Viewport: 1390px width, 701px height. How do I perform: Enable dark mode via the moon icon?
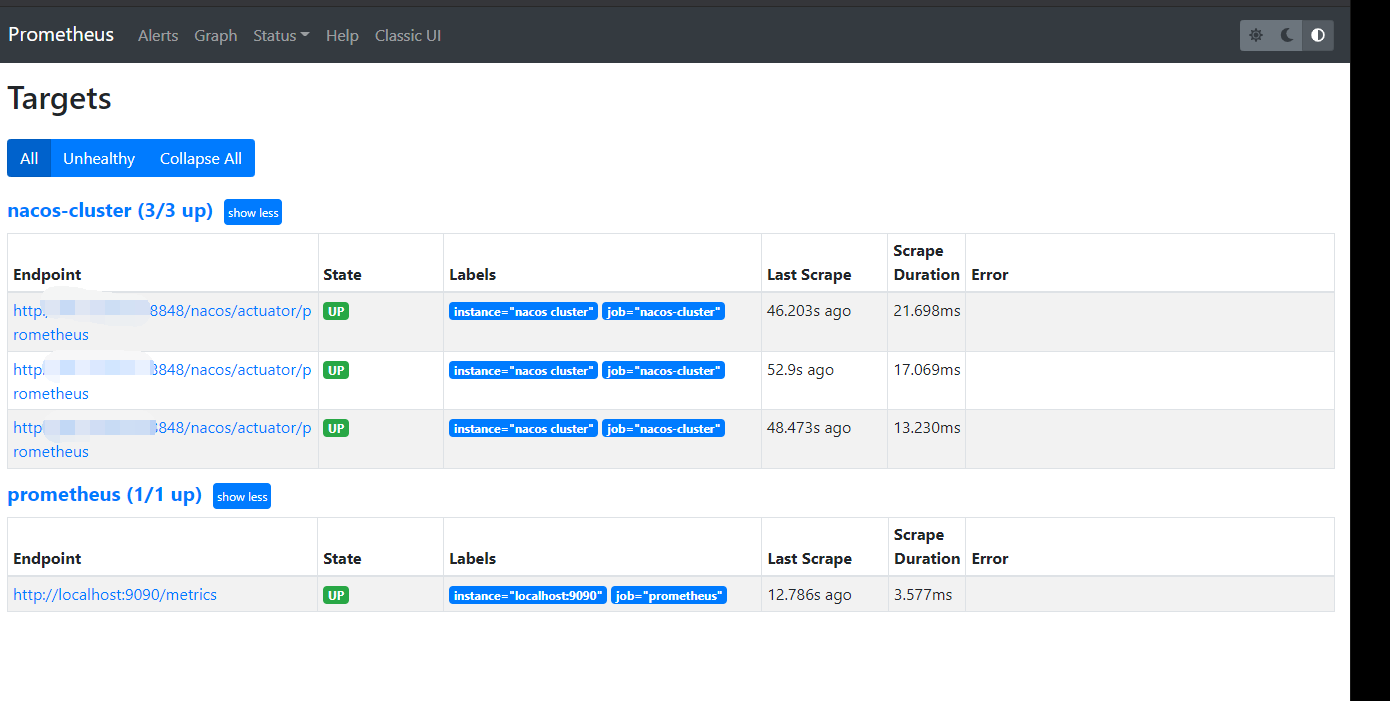pyautogui.click(x=1286, y=35)
